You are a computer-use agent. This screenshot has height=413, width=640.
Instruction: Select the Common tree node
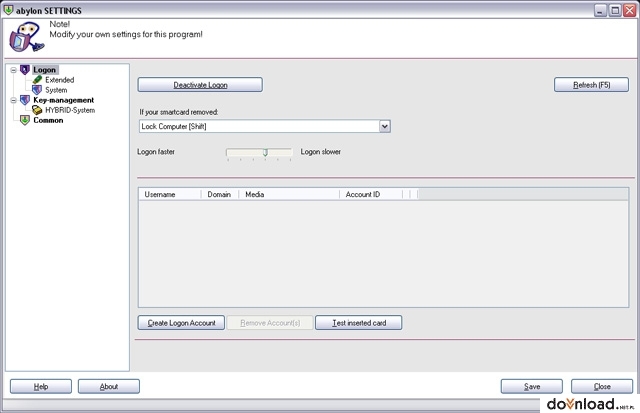[48, 120]
